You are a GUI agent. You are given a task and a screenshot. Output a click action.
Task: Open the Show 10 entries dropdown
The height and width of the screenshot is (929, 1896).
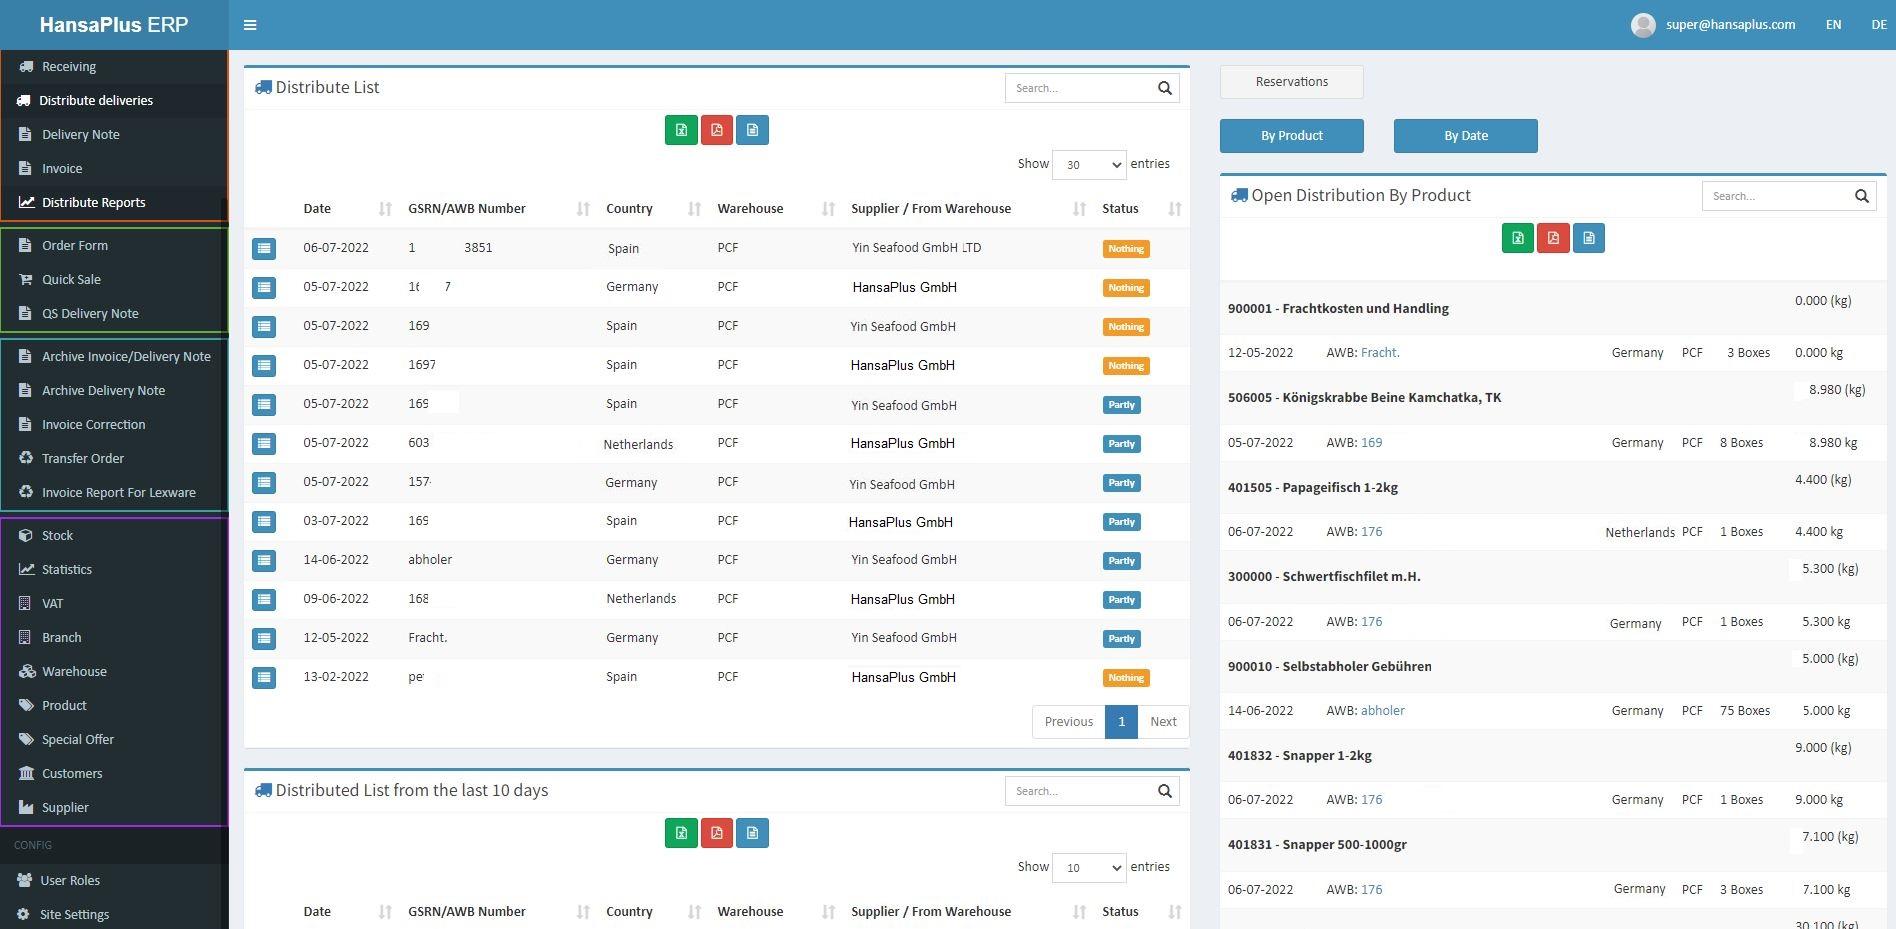point(1089,867)
